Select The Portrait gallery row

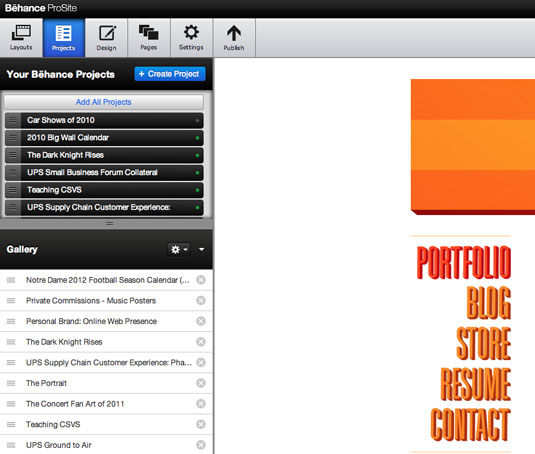tap(106, 383)
